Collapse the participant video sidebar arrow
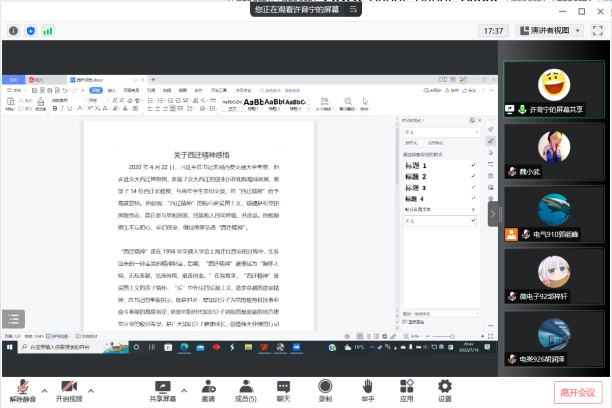Screen dimensions: 612x408 493,214
